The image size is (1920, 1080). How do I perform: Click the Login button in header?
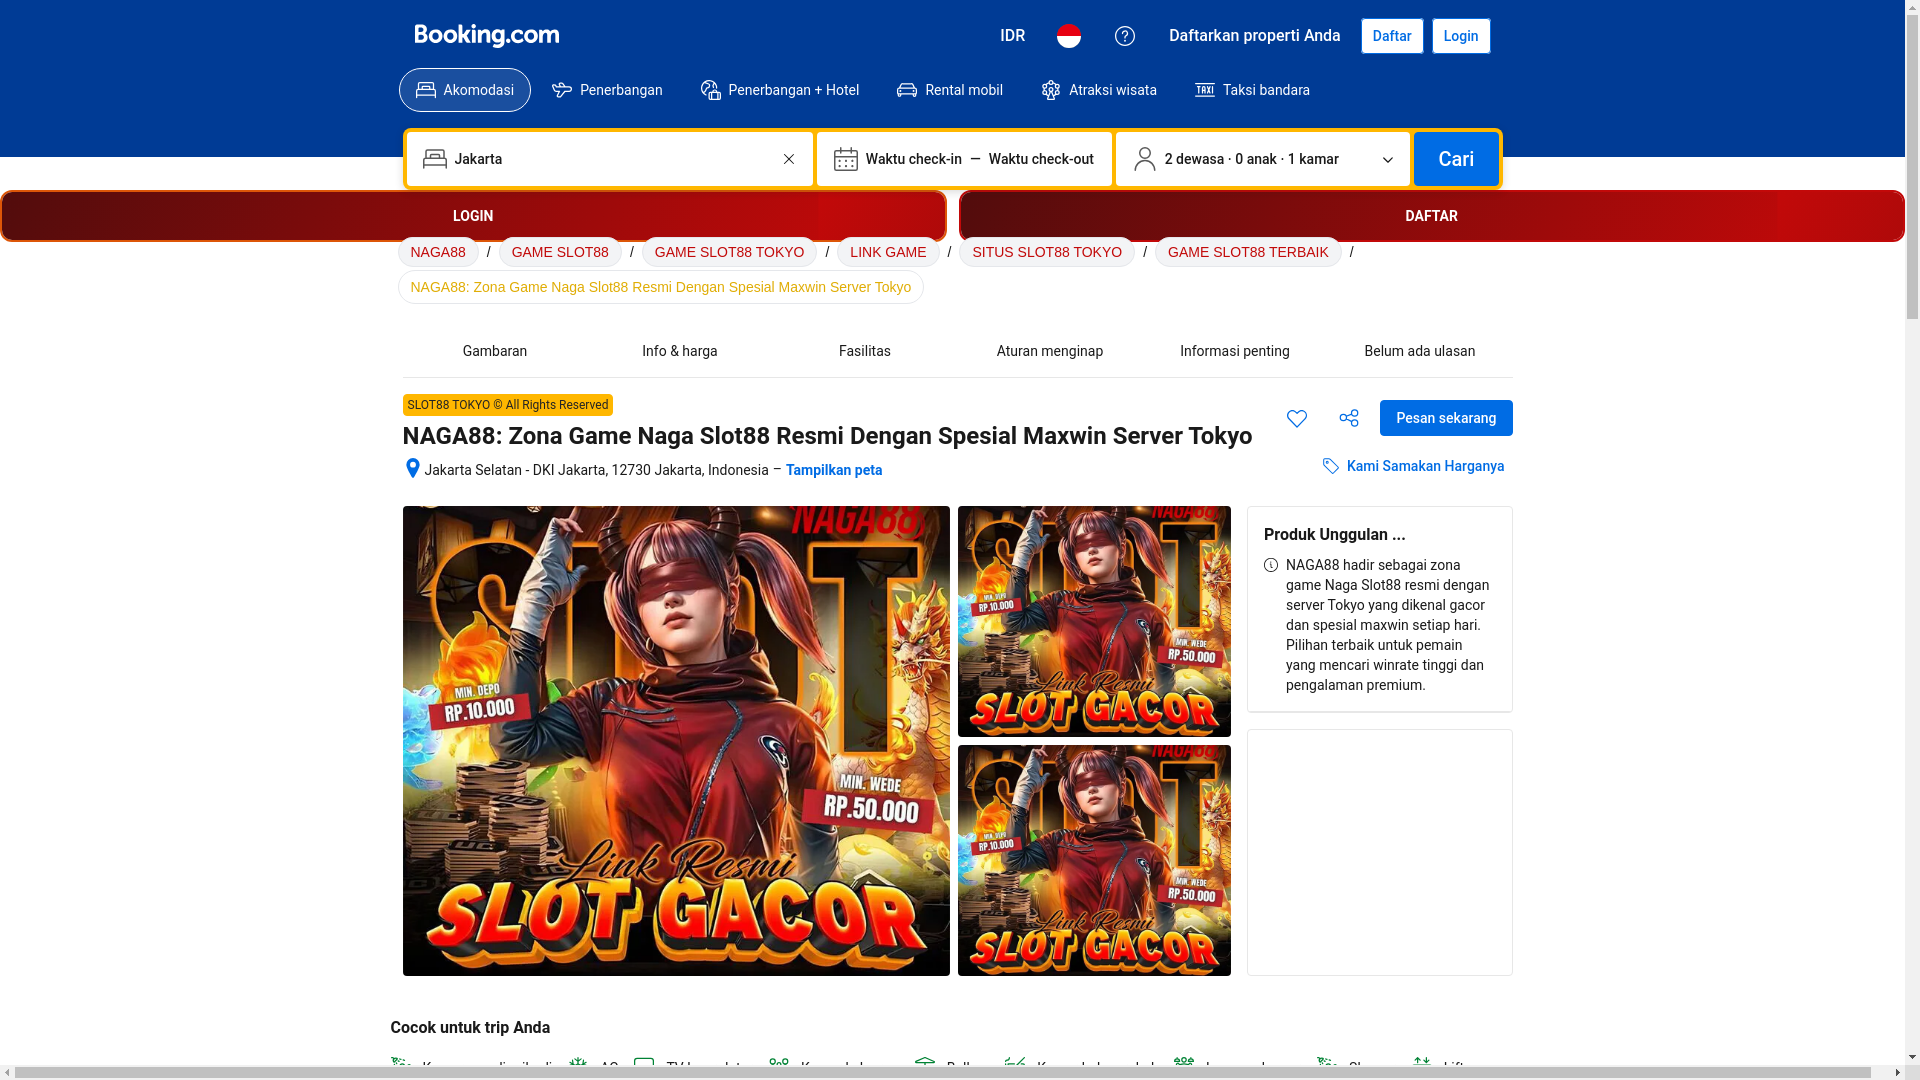click(1461, 36)
